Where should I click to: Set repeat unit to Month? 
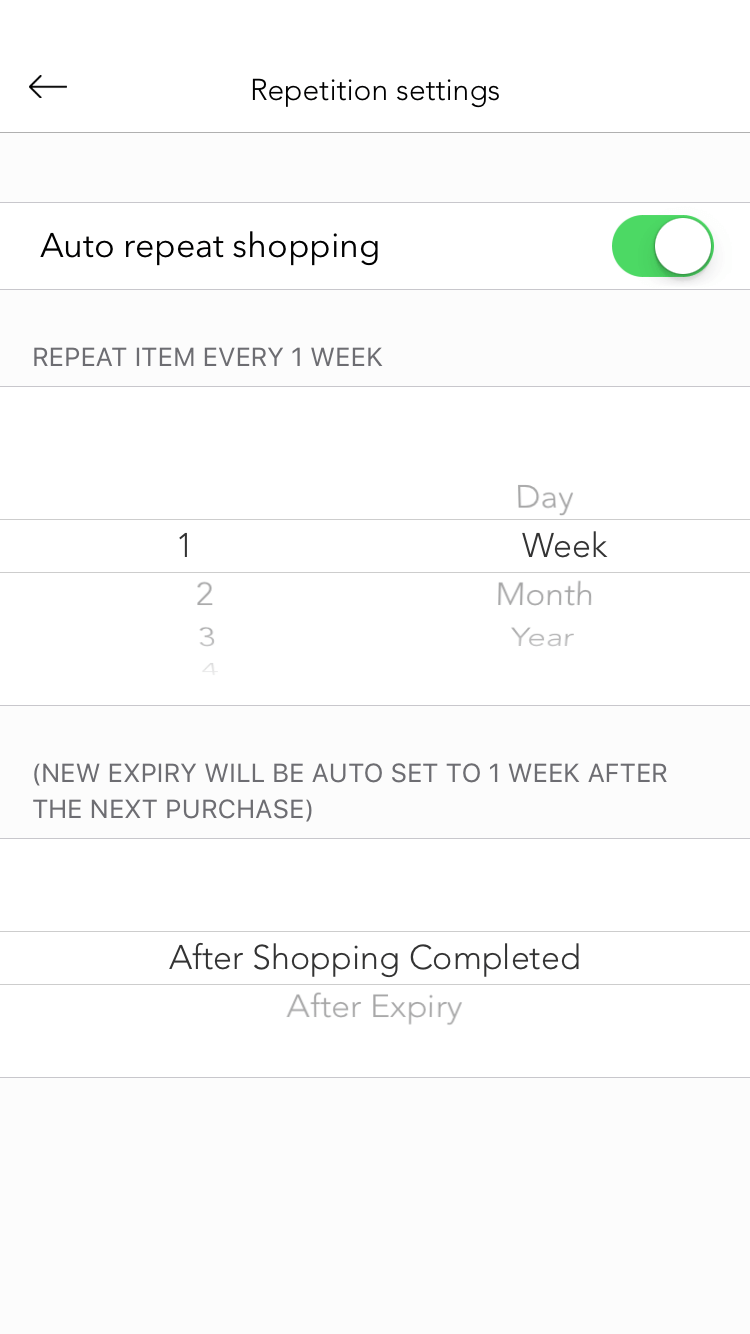544,595
